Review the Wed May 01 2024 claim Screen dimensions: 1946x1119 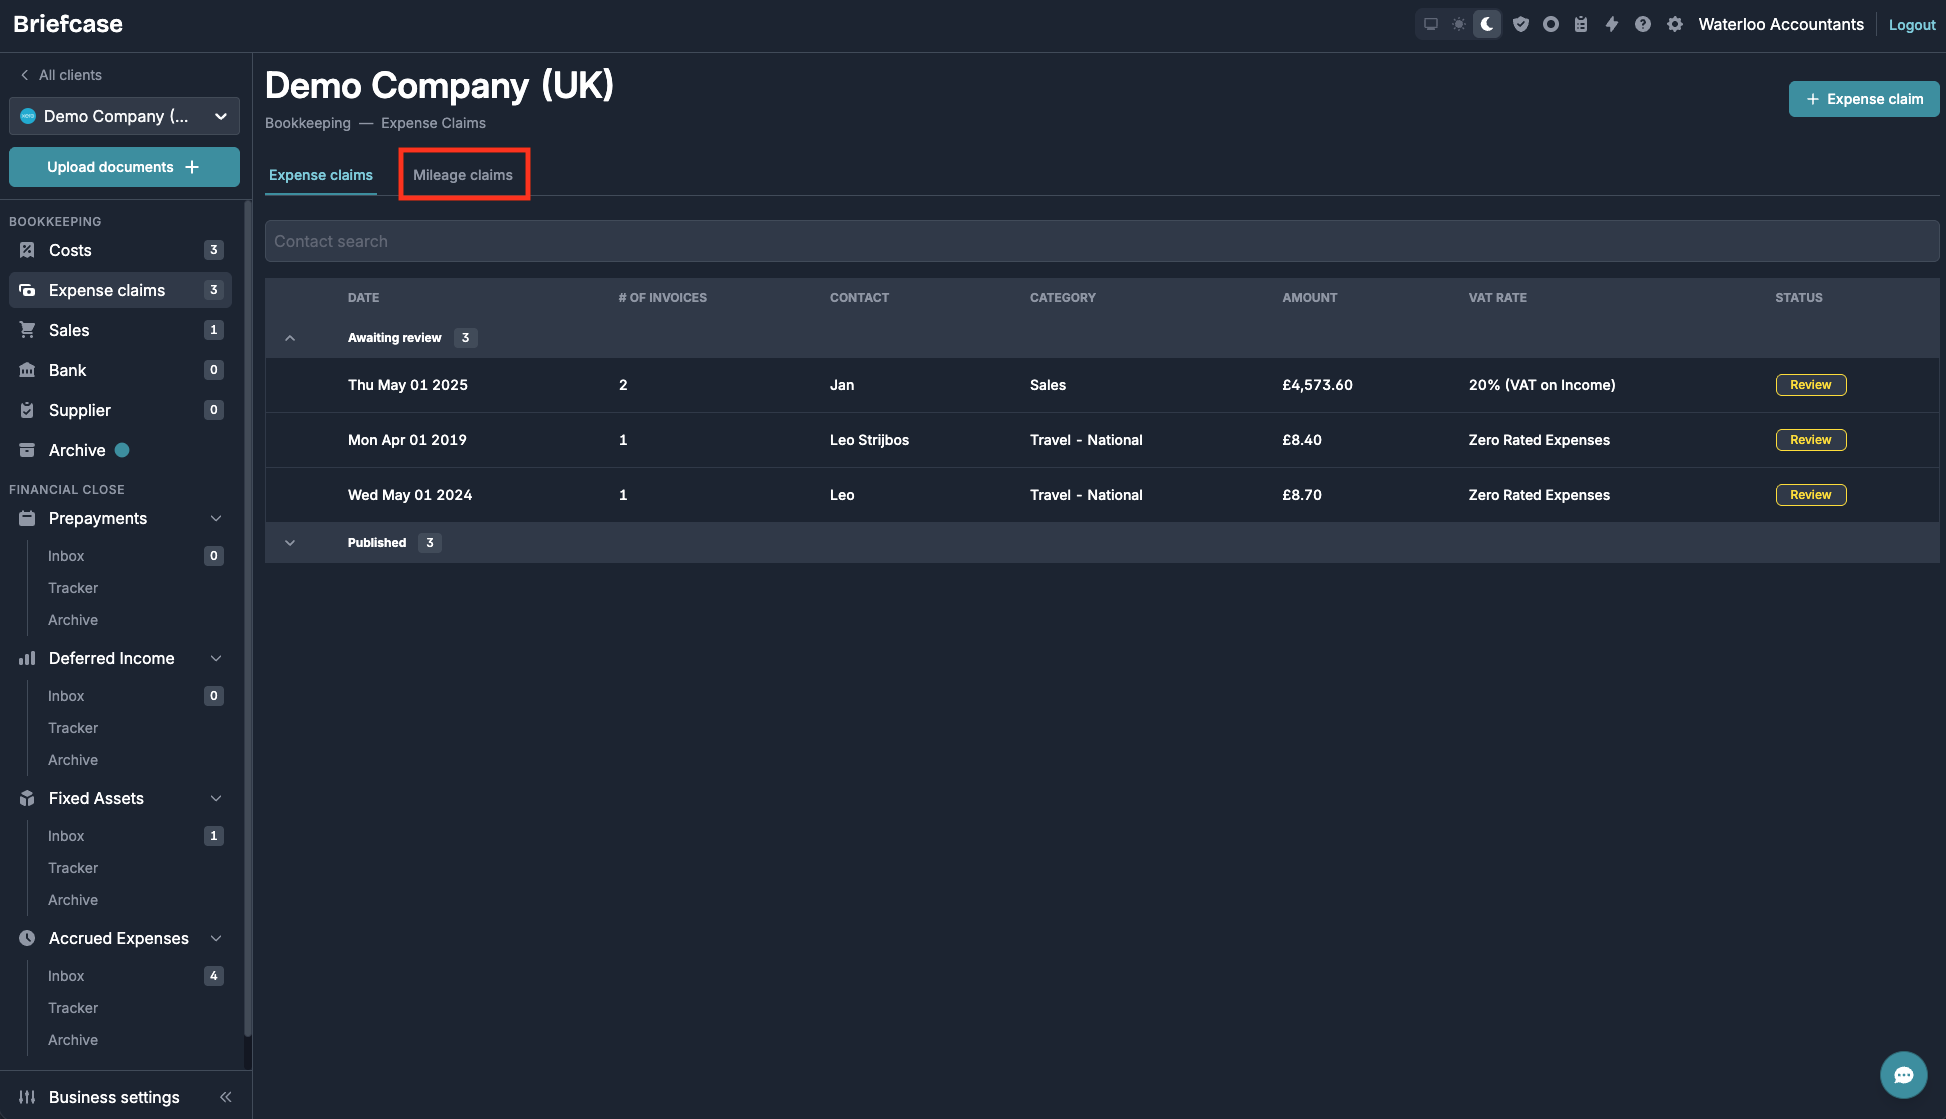tap(1811, 495)
